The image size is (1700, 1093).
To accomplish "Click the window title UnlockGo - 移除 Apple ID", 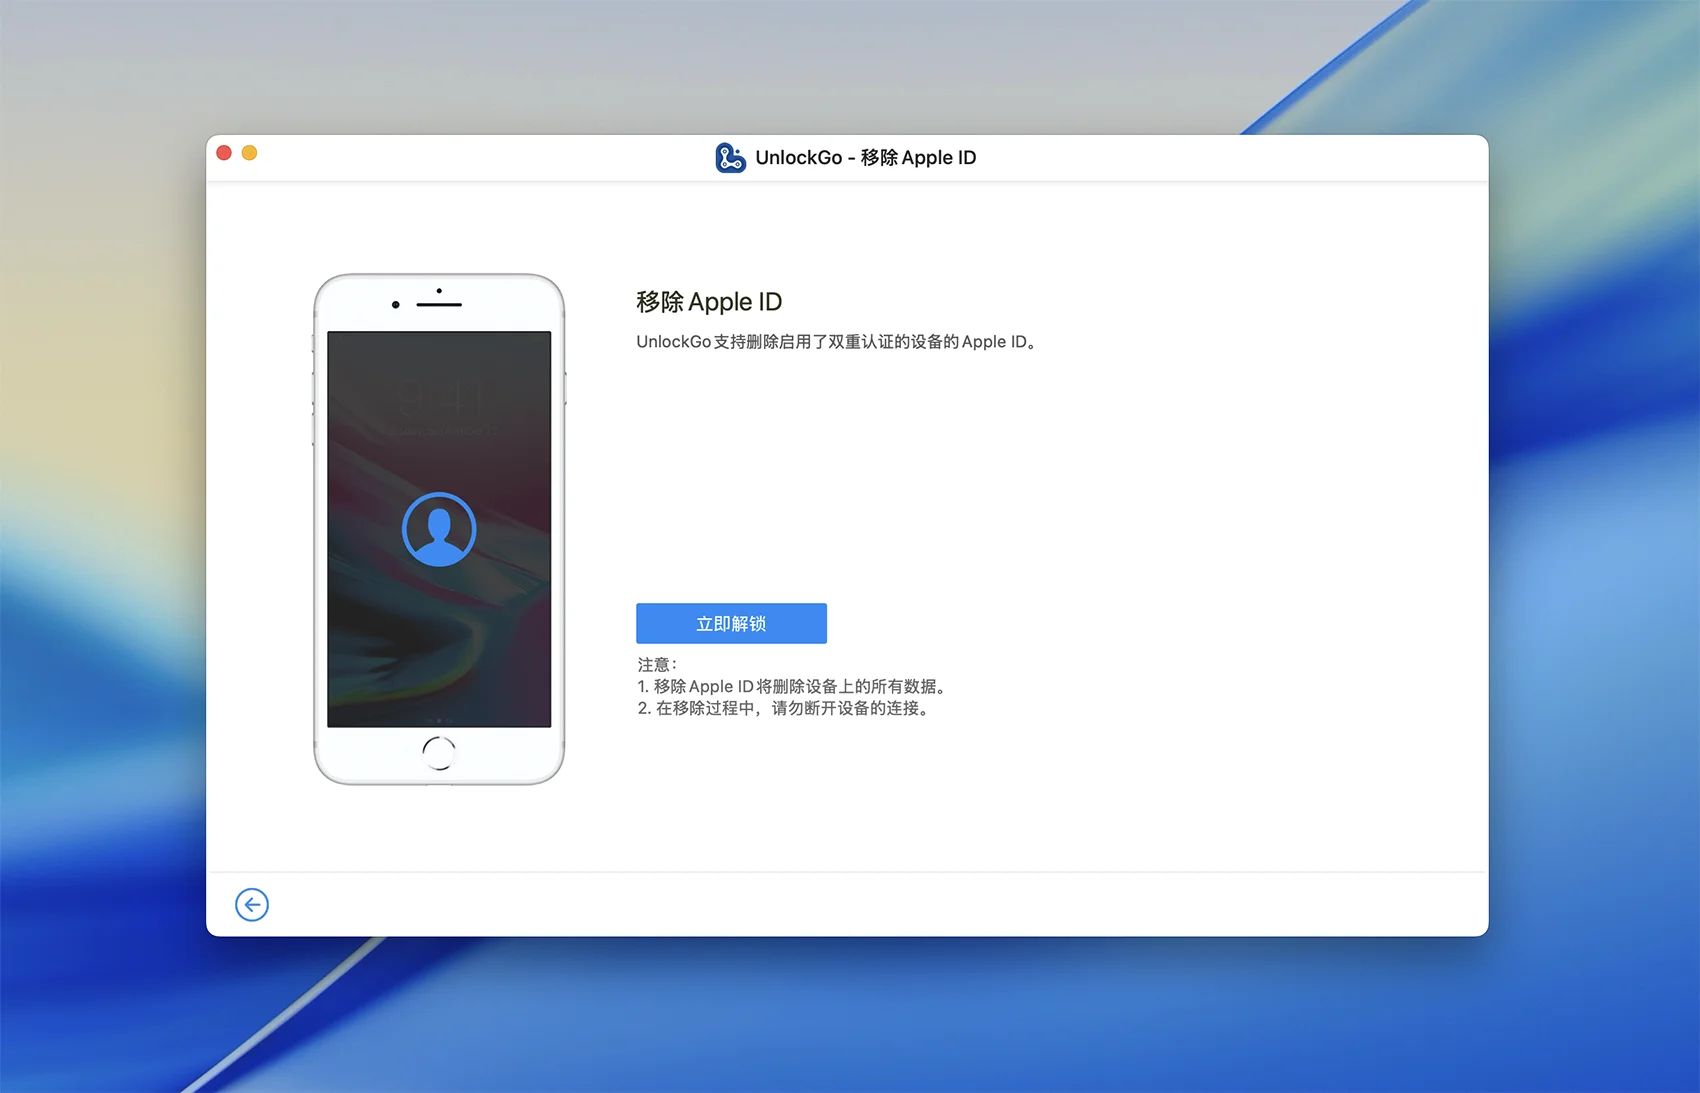I will point(865,158).
